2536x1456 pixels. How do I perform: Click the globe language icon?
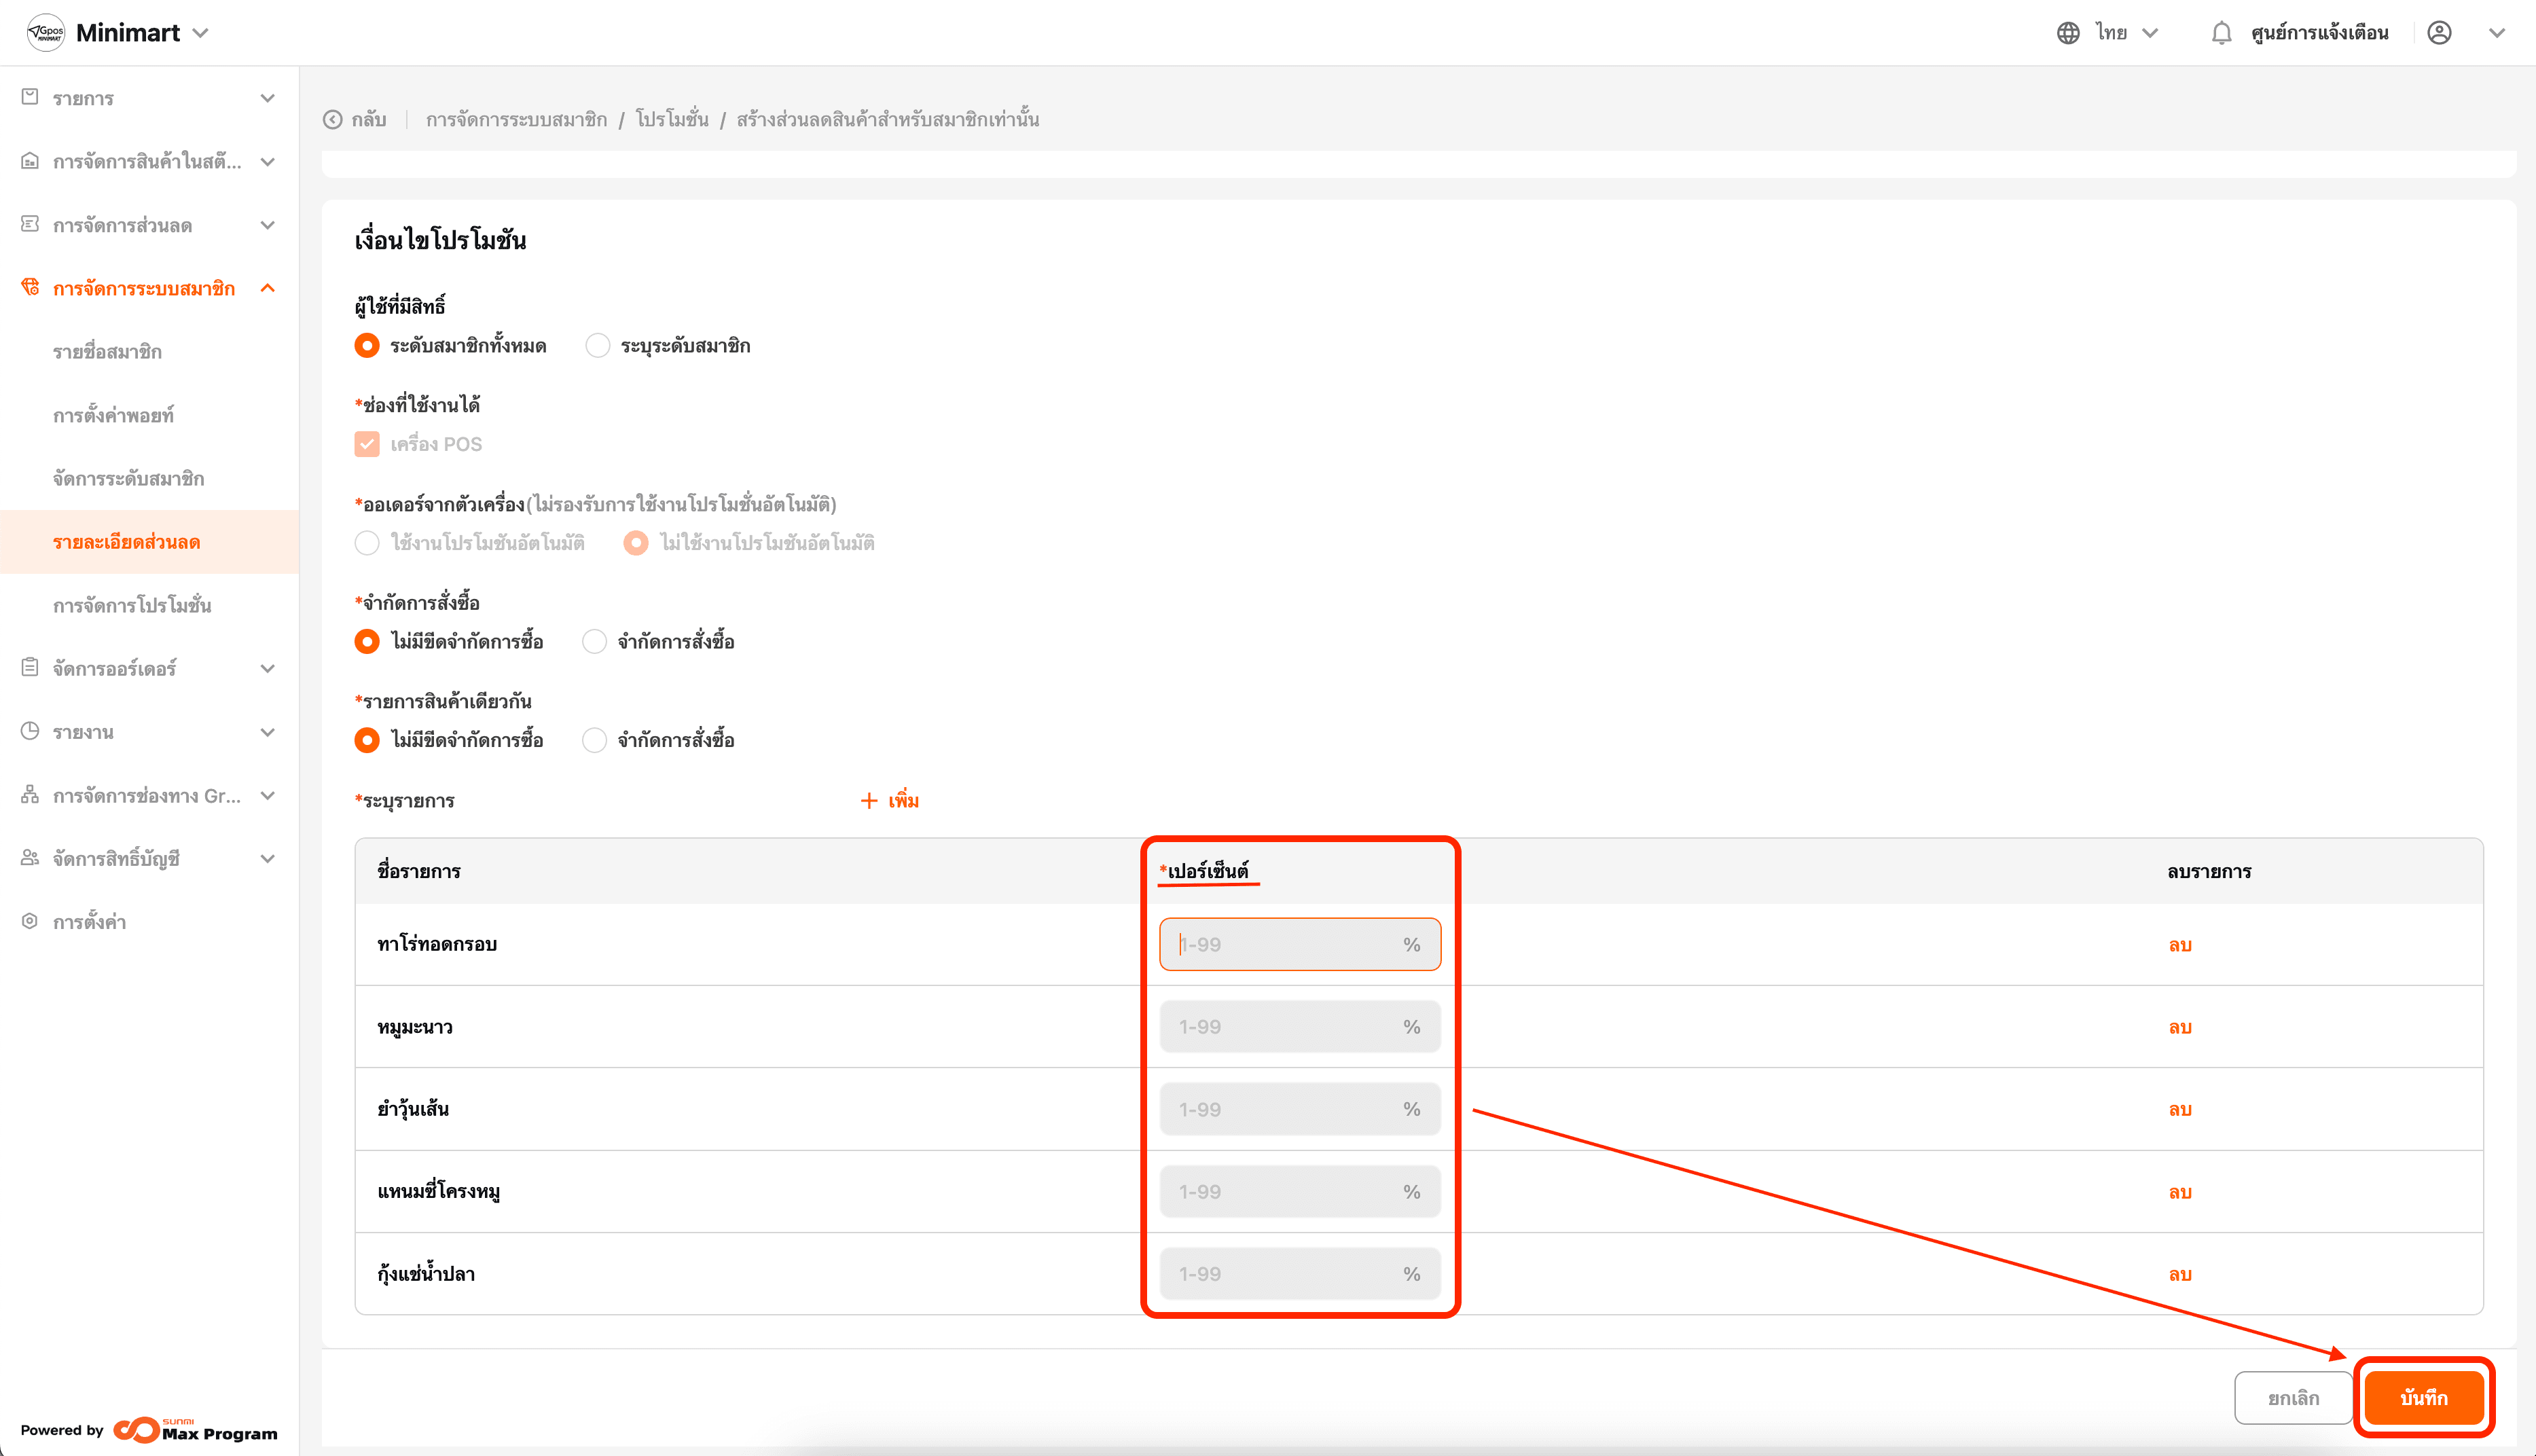[2068, 33]
